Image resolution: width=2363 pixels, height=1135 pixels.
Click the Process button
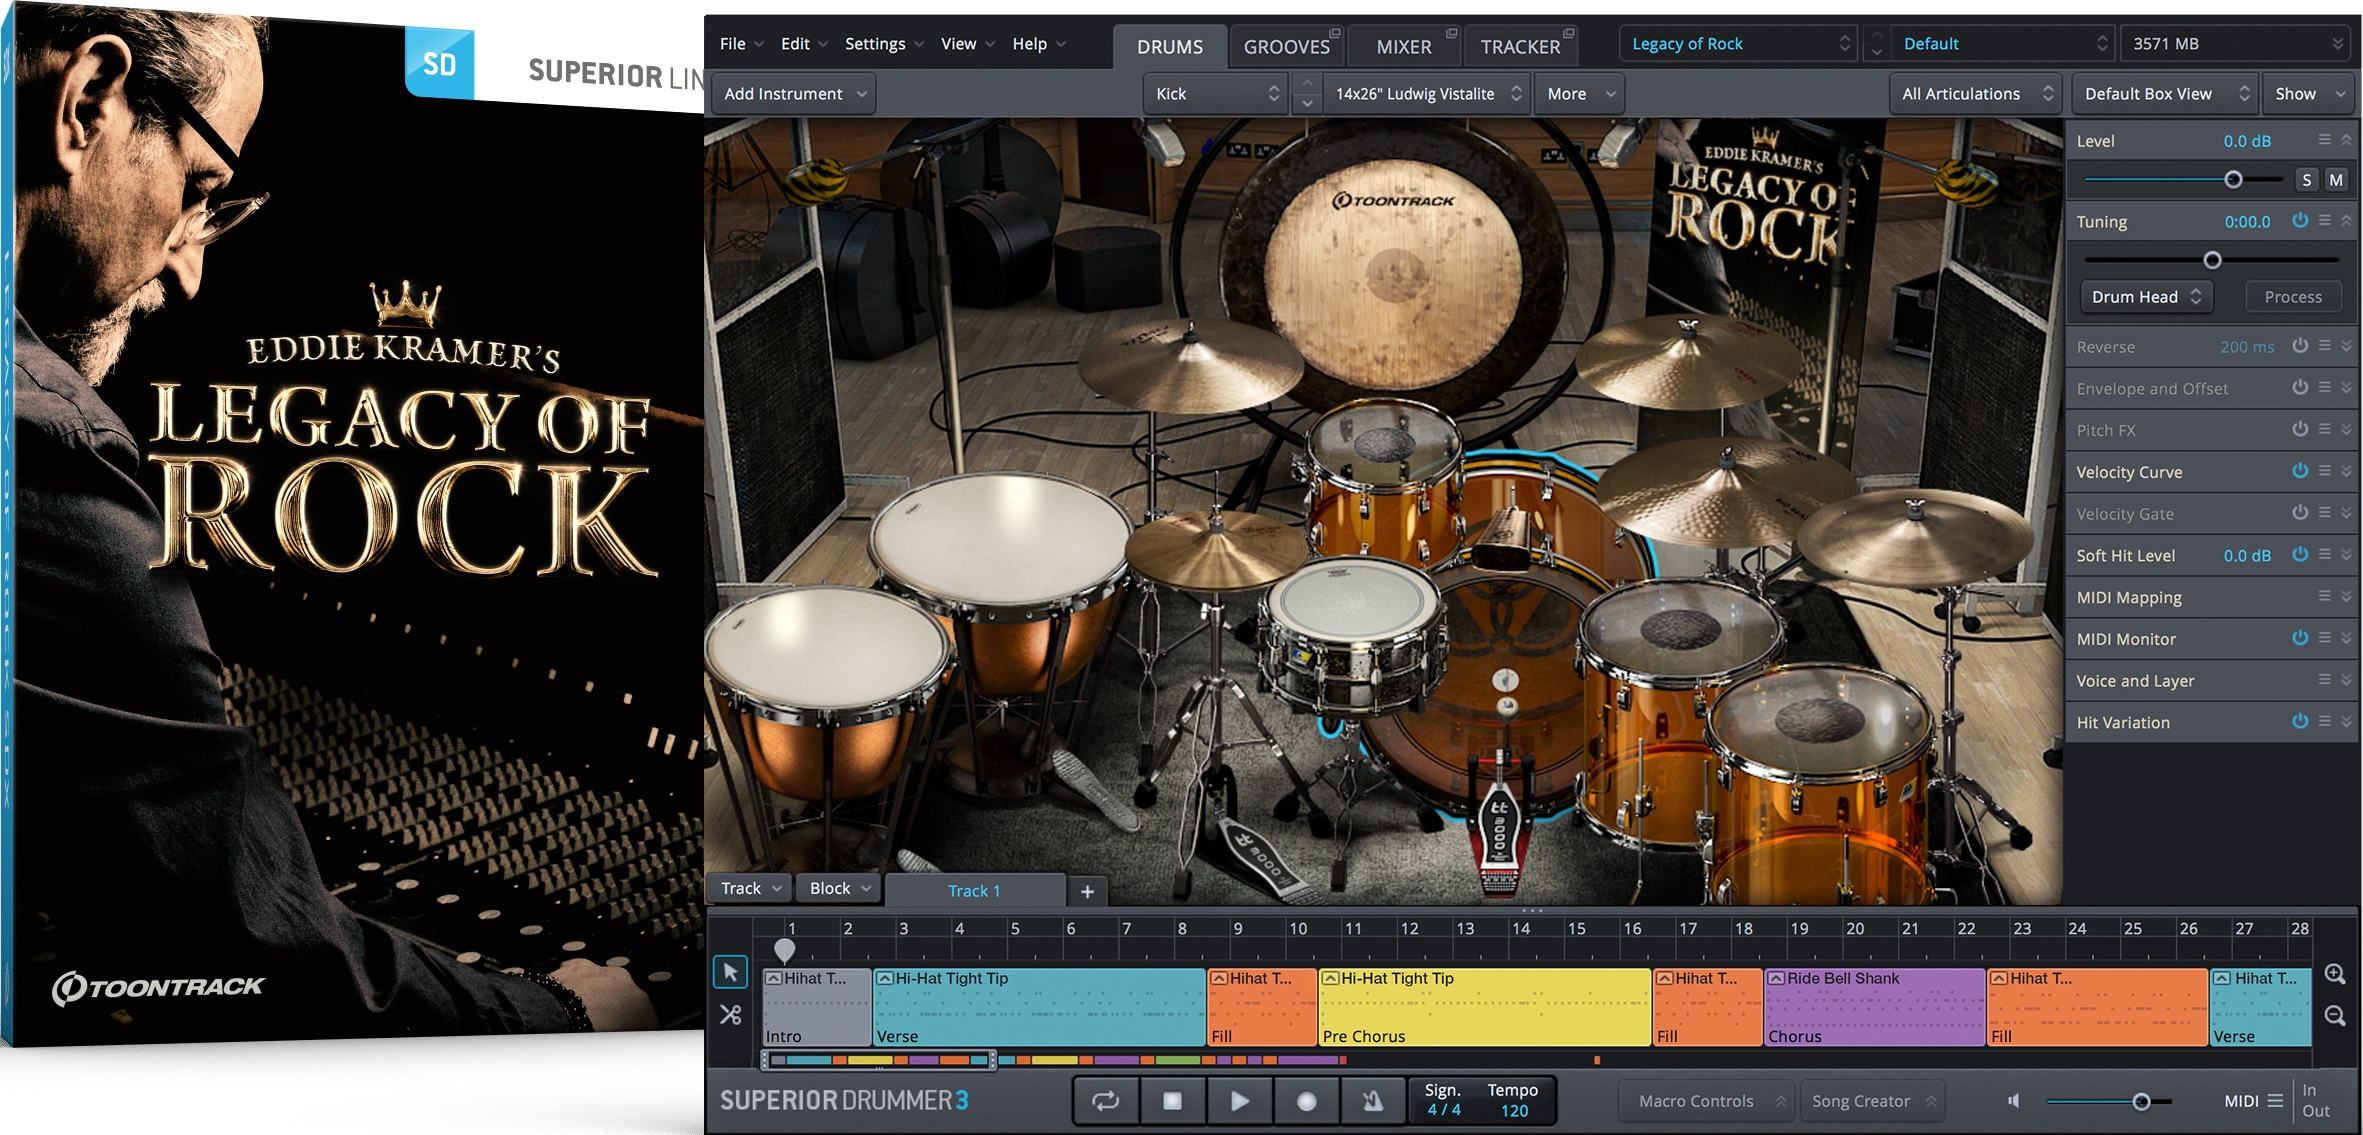pos(2293,297)
